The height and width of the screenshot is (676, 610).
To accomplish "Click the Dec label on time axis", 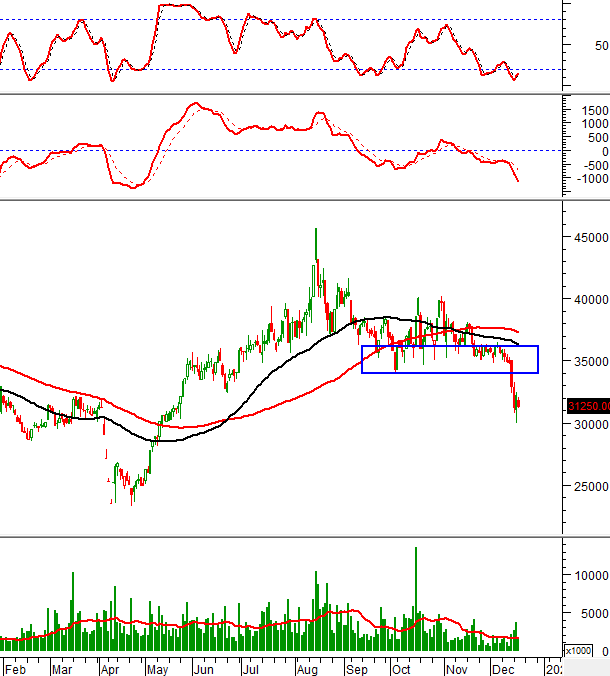I will (505, 667).
